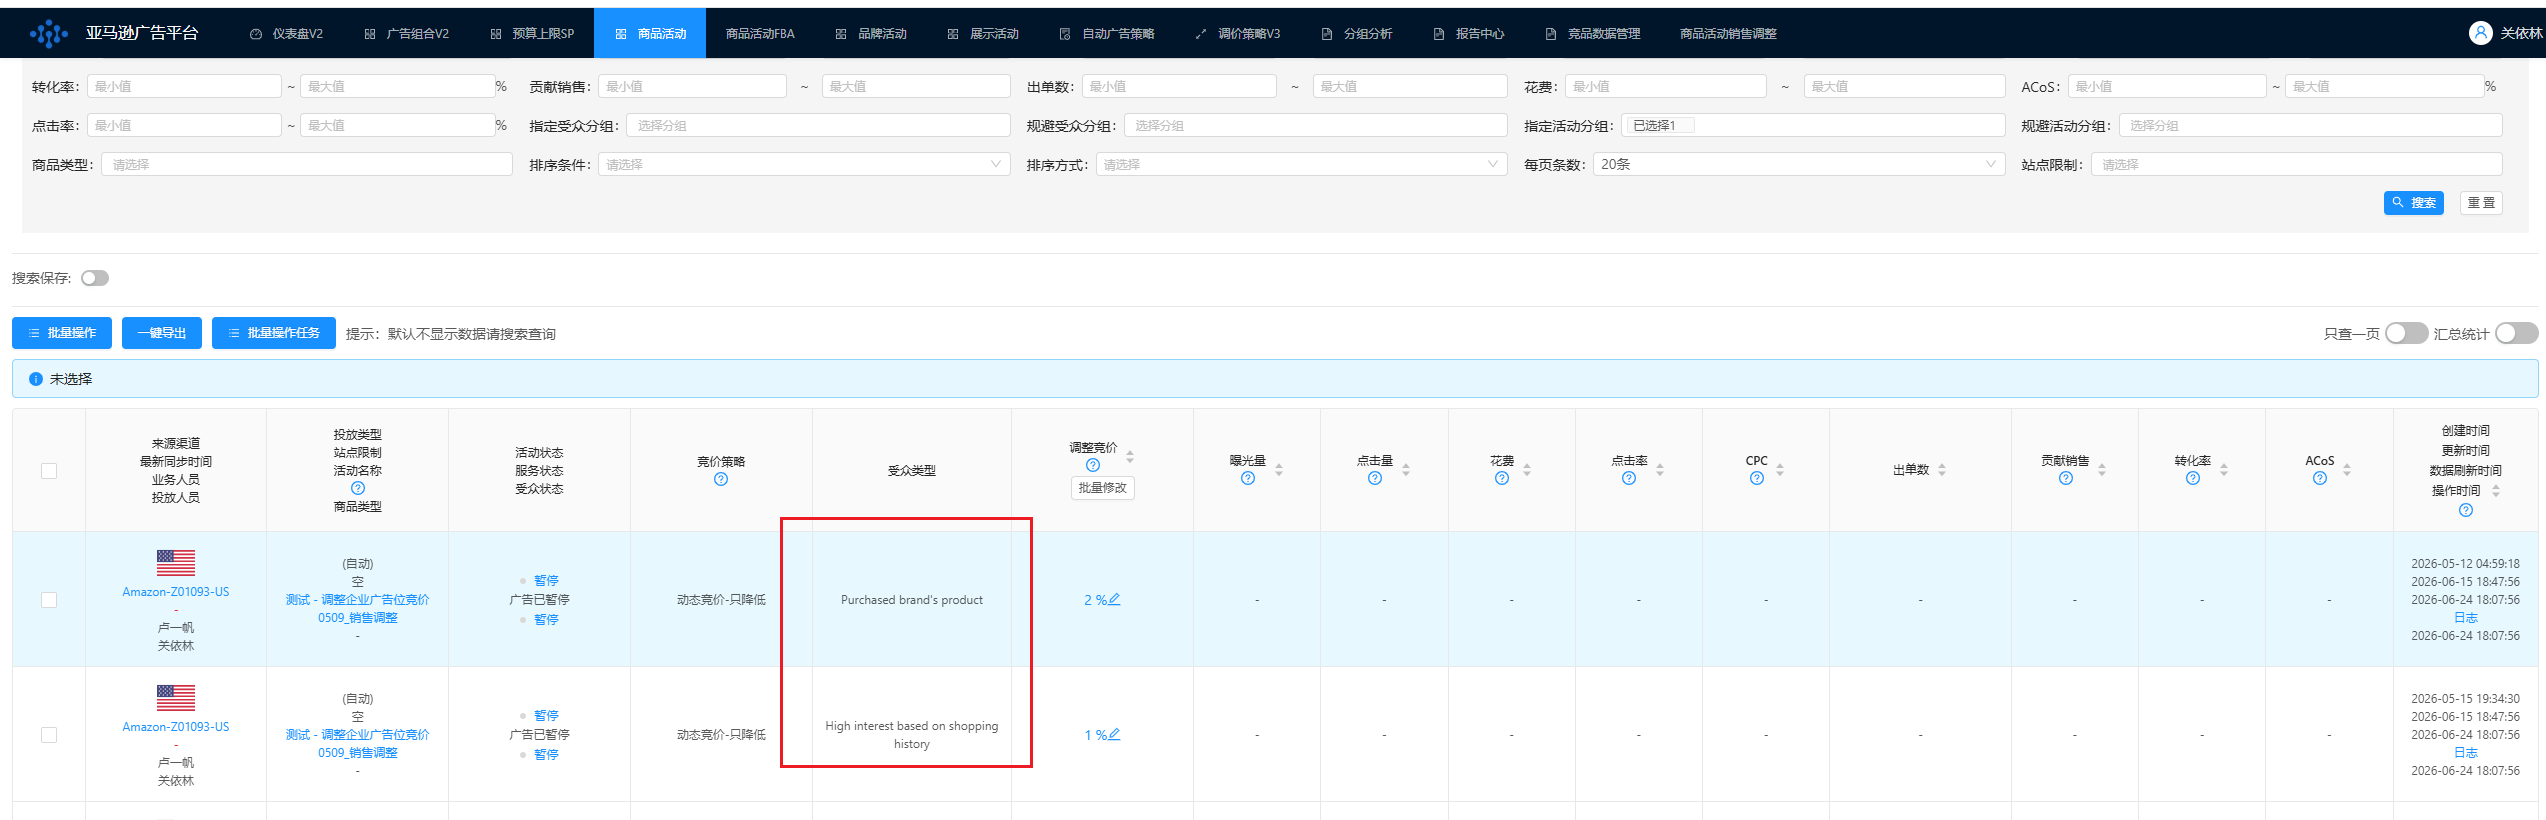Click the help icon under 贡献销售 column header

tap(2066, 479)
